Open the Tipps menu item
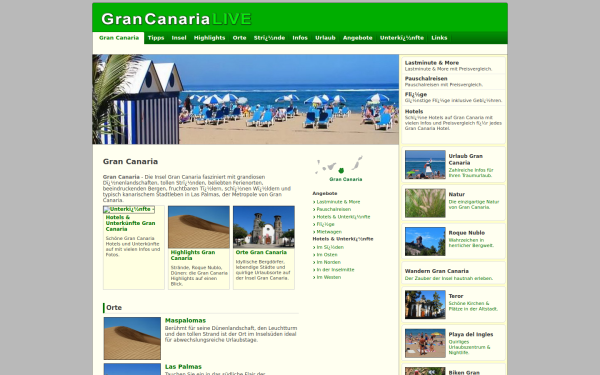Image resolution: width=600 pixels, height=375 pixels. [156, 38]
